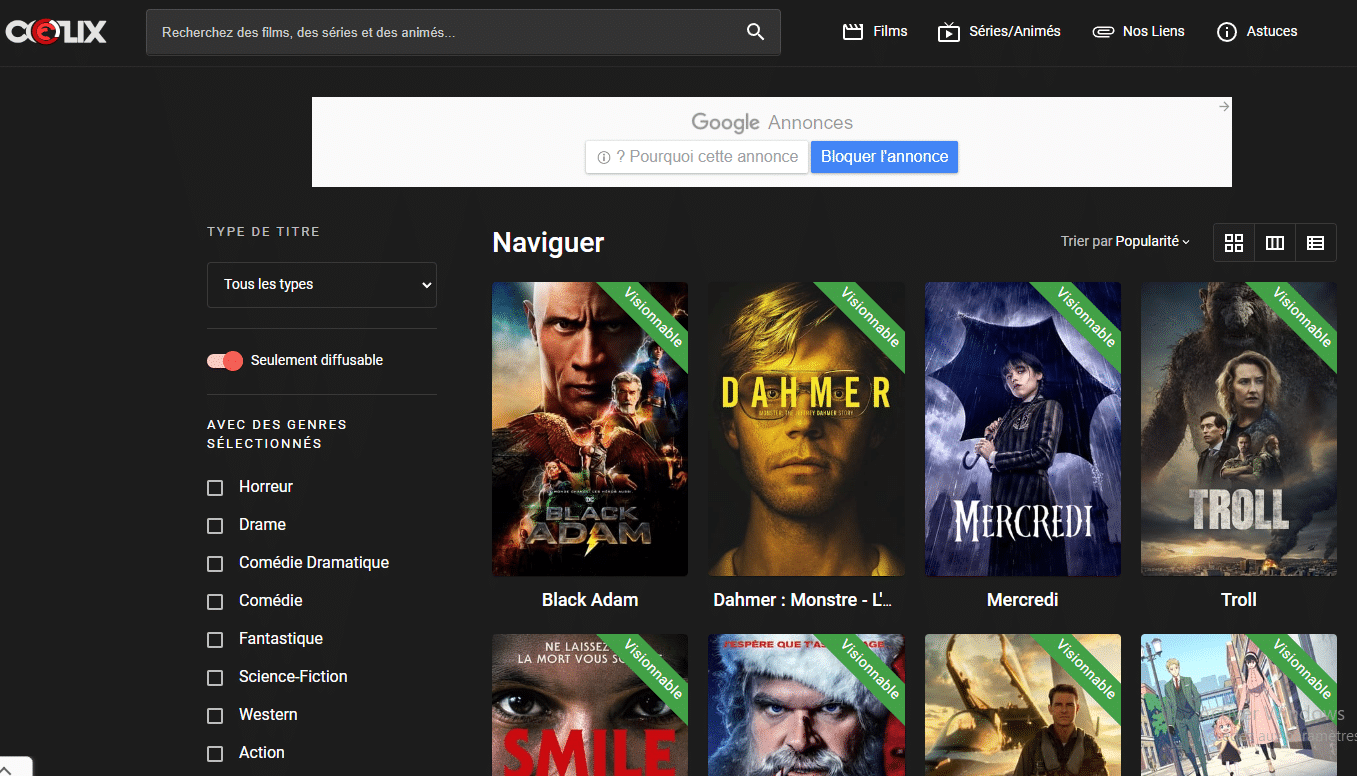Expand the ad arrow in banner corner
The image size is (1357, 776).
click(x=1223, y=105)
